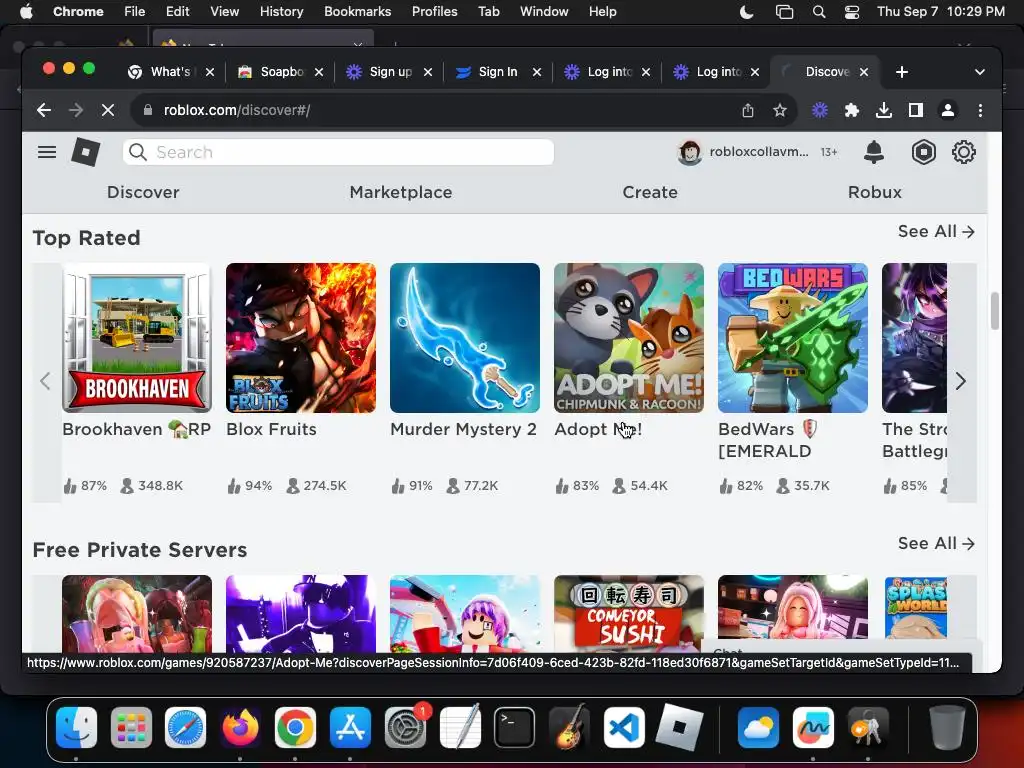
Task: Open the Discover page link
Action: click(x=143, y=192)
